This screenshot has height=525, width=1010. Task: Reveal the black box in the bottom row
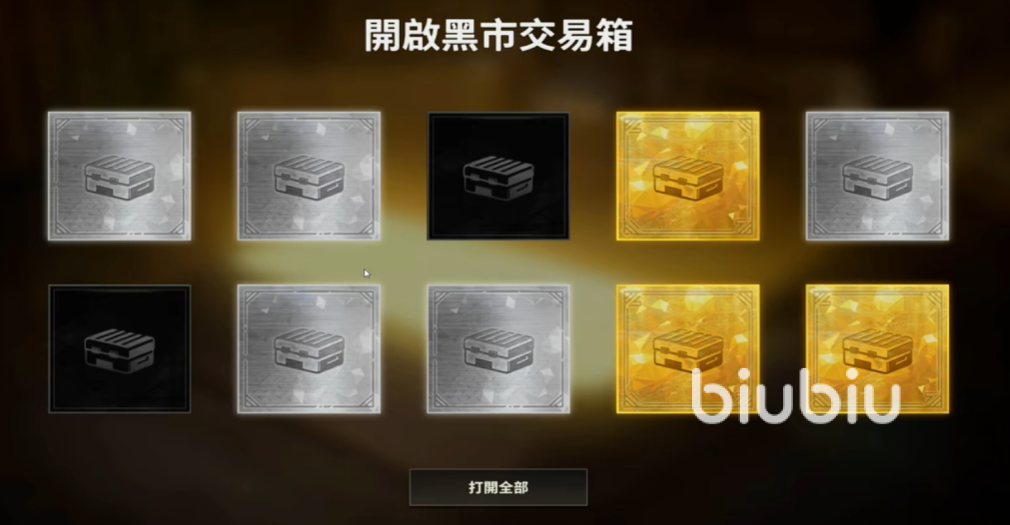click(119, 348)
